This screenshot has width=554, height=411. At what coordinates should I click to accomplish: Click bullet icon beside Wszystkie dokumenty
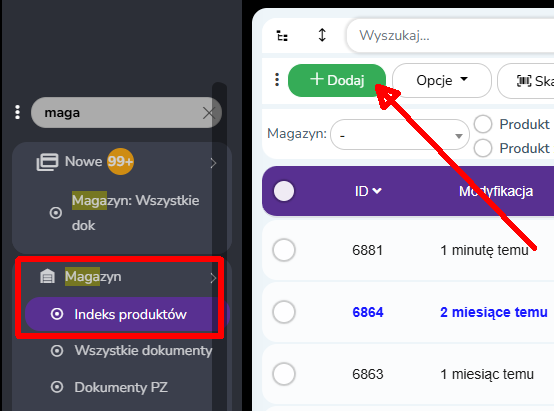click(57, 351)
